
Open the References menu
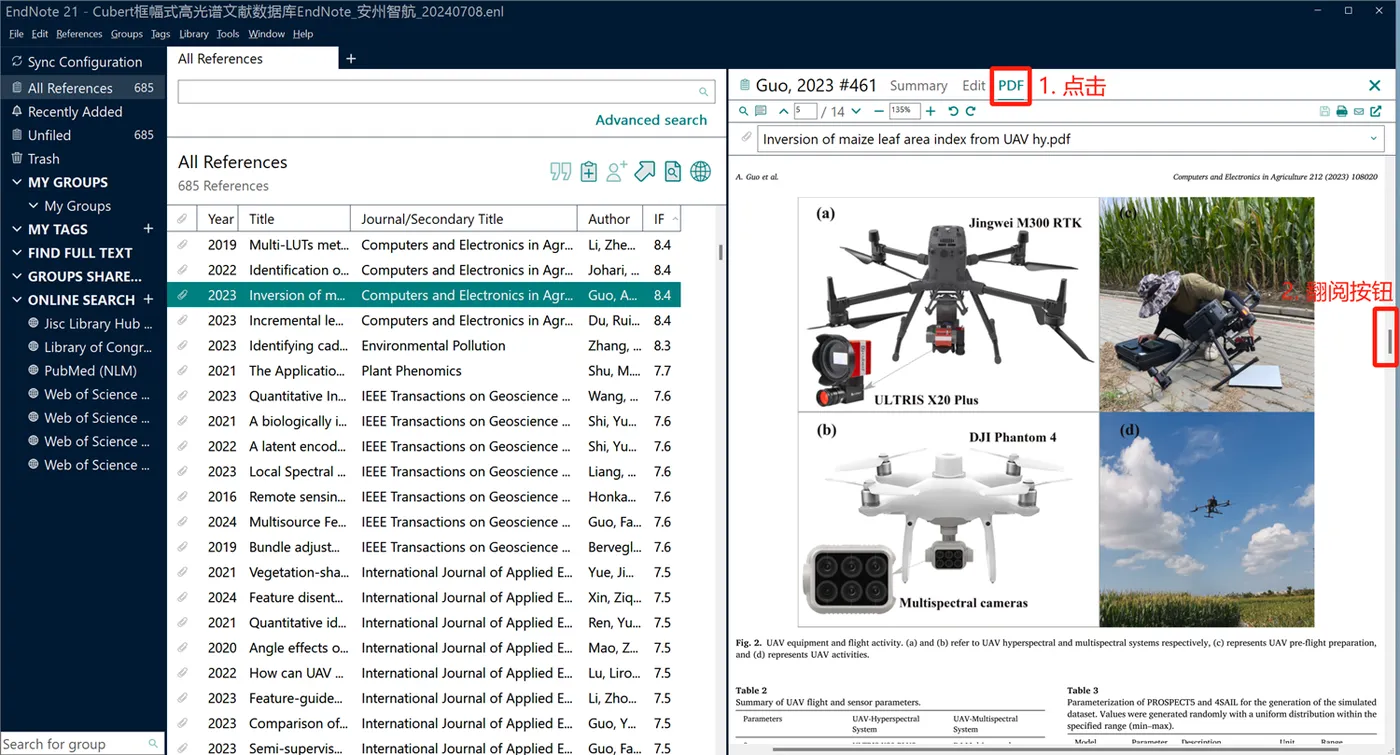(79, 34)
